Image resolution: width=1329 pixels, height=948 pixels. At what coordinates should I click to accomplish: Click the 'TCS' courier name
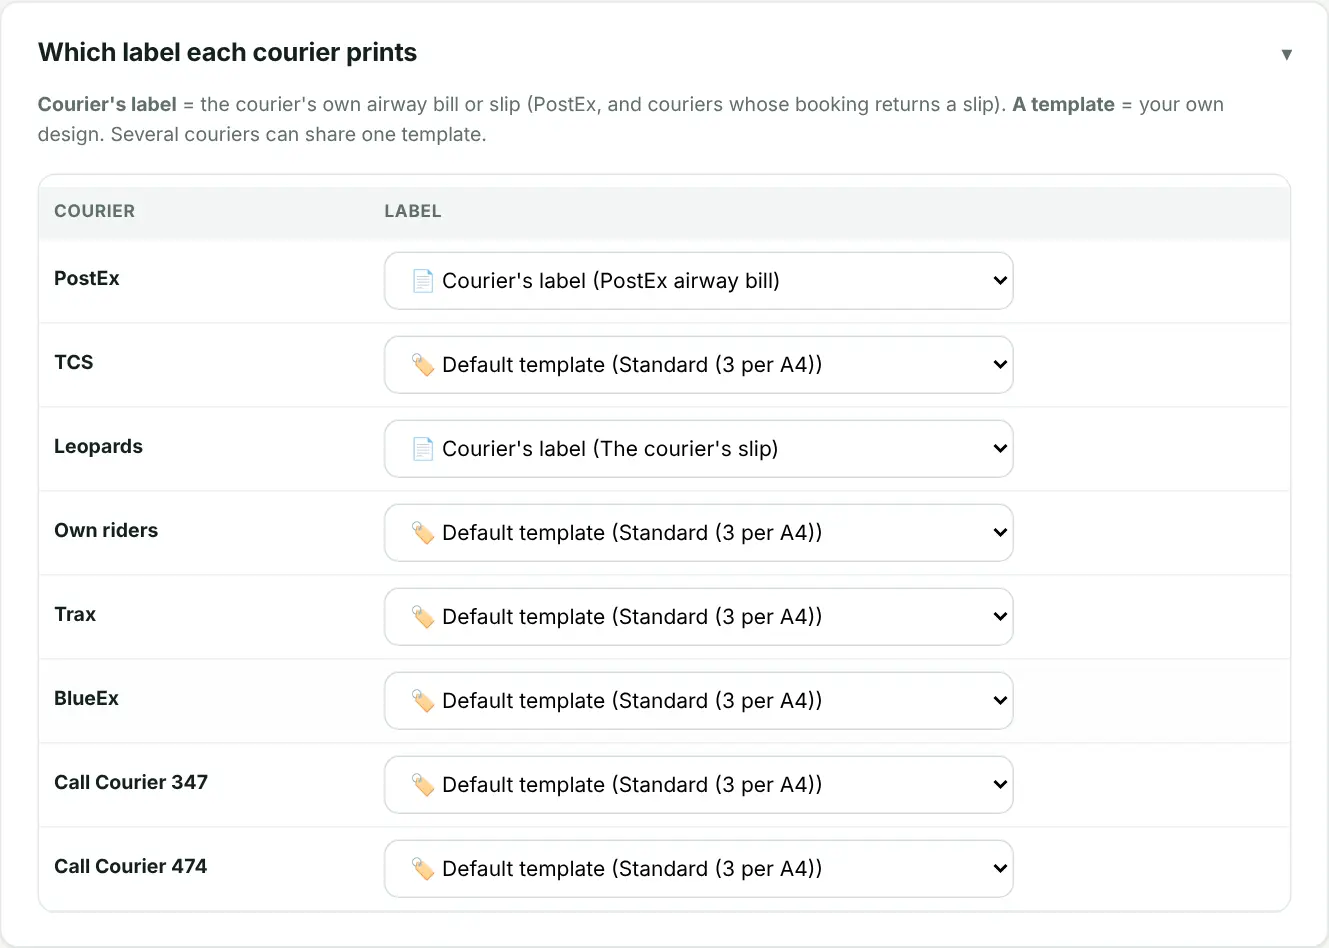point(74,363)
